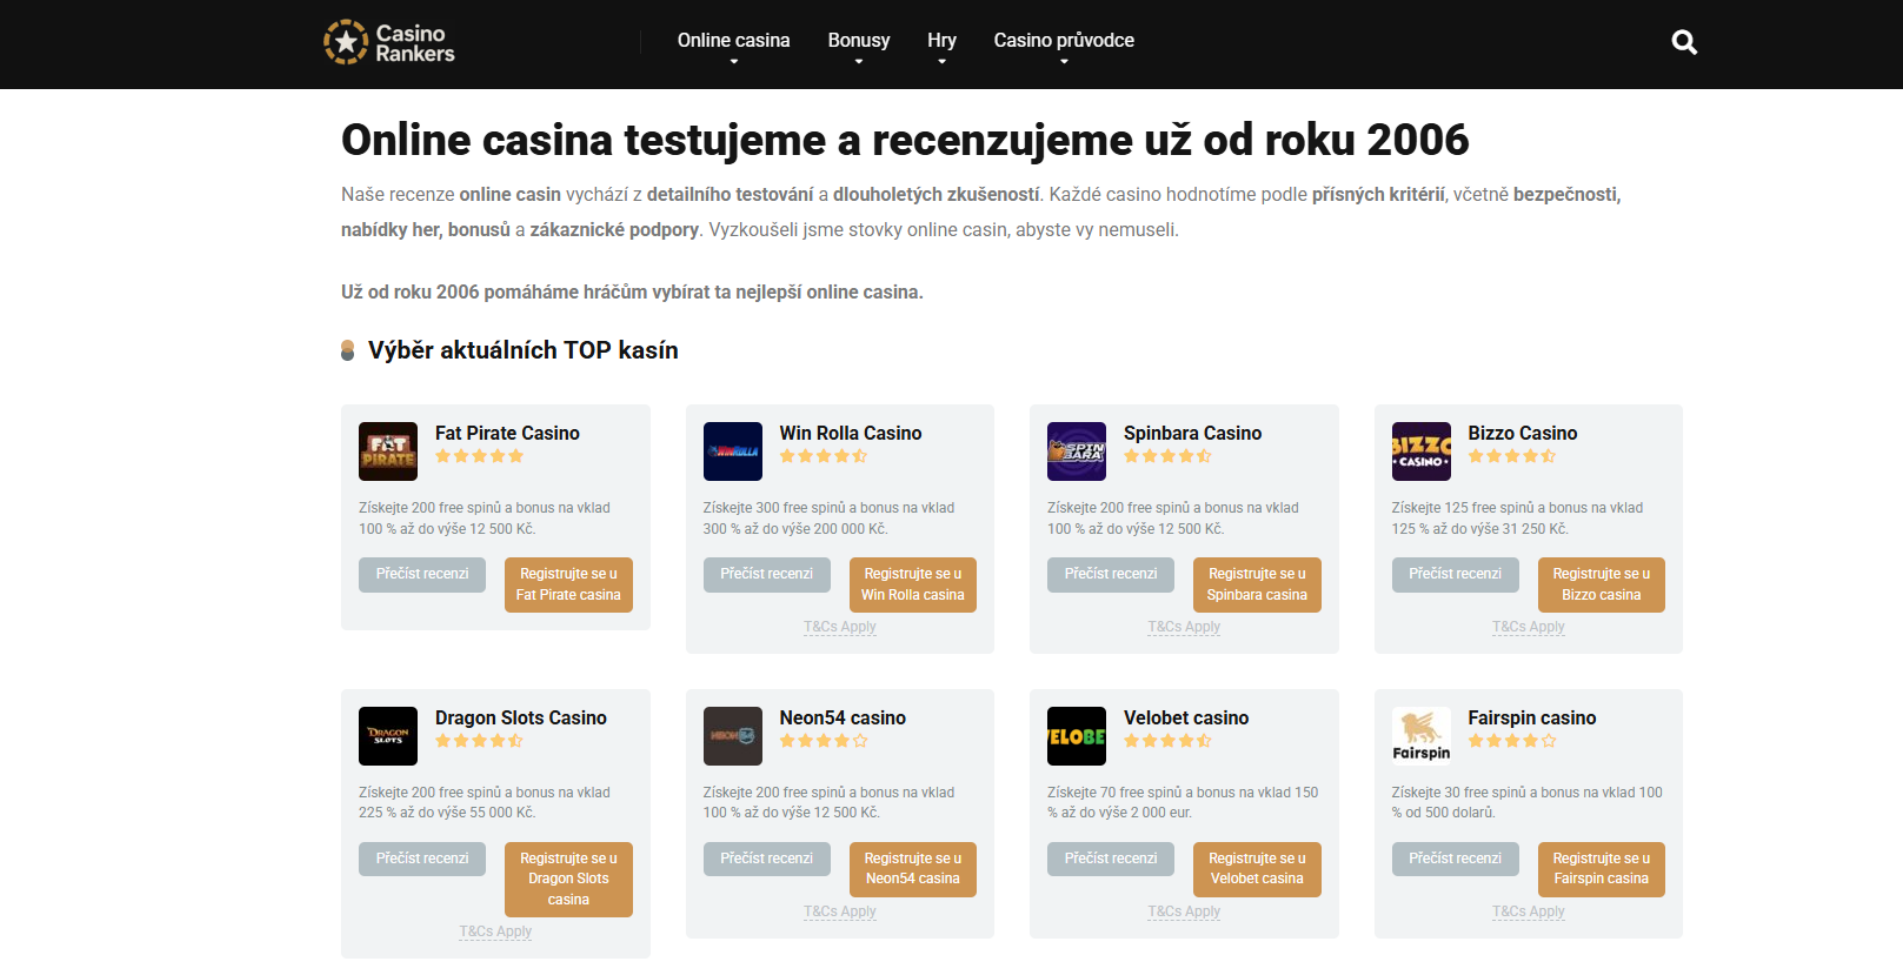
Task: Click the medal icon next to TOP kasín heading
Action: pyautogui.click(x=346, y=350)
